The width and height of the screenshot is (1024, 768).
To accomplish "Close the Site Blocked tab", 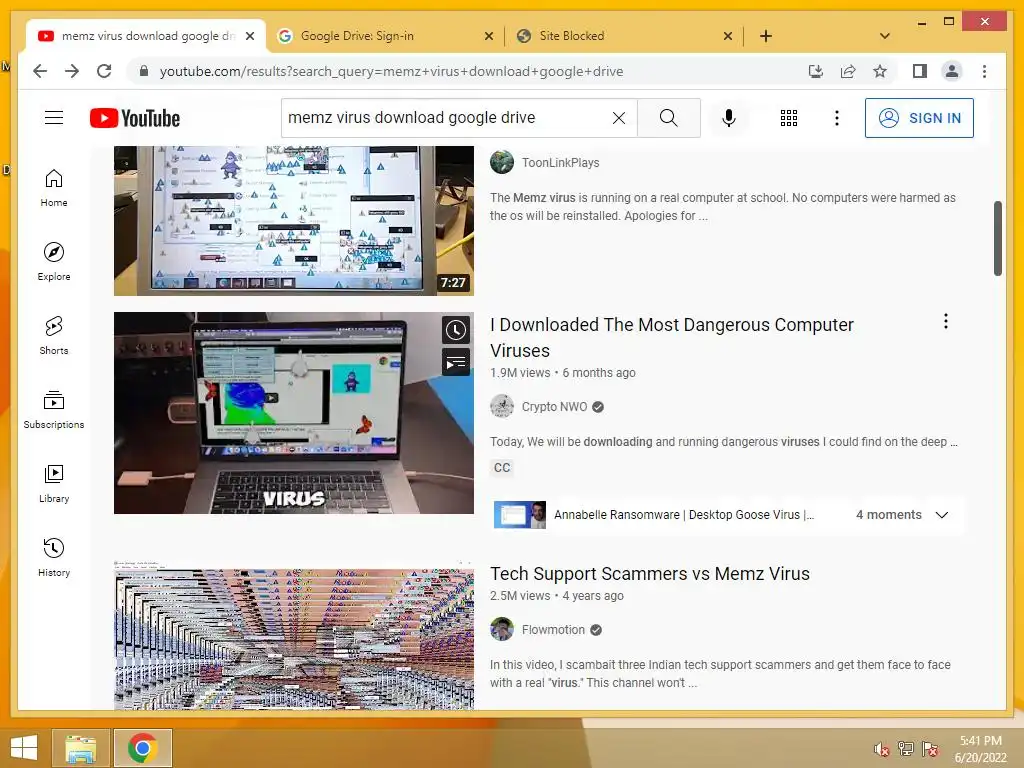I will click(728, 37).
